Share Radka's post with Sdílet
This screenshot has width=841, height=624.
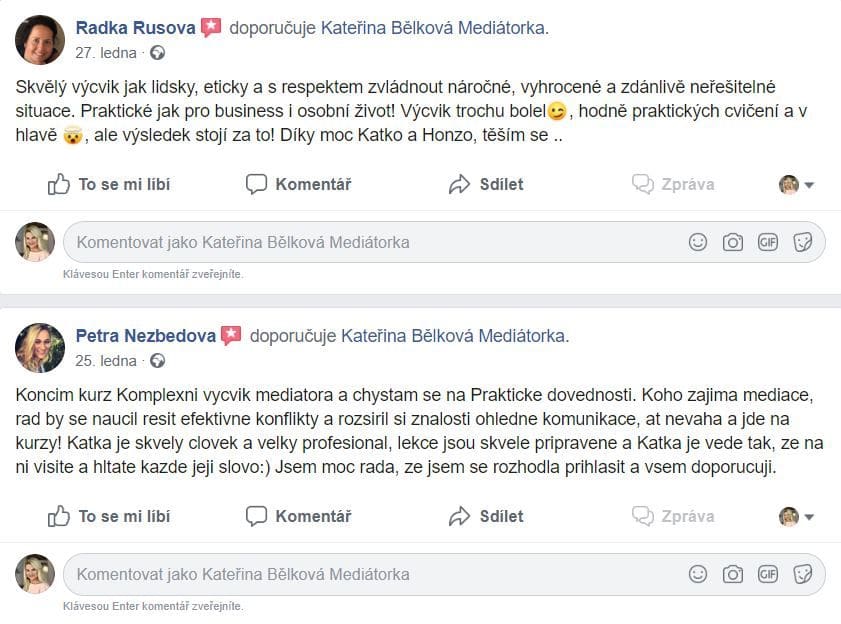486,184
